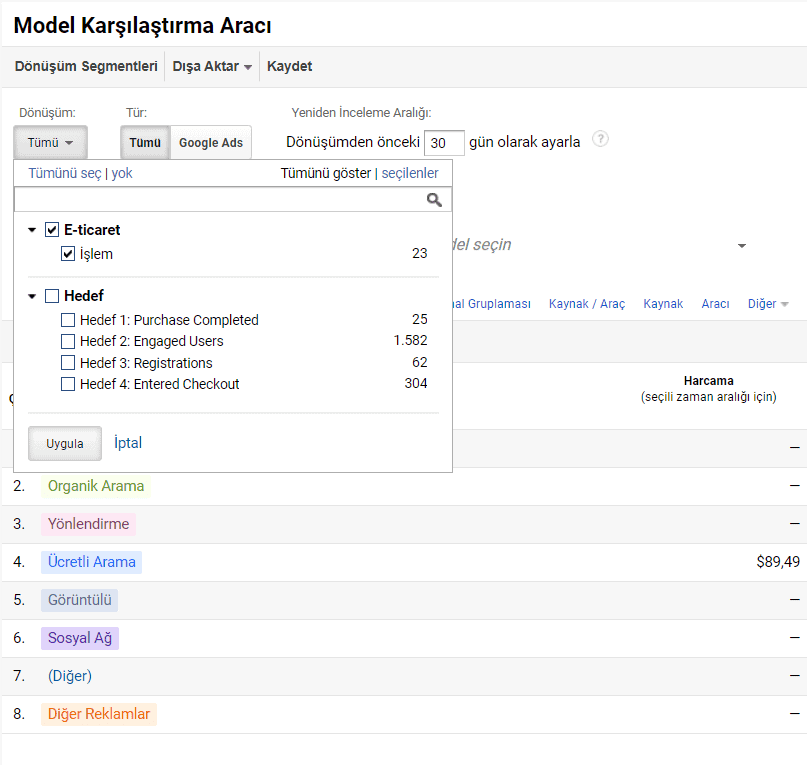
Task: Collapse the Hedef group arrow
Action: point(33,297)
